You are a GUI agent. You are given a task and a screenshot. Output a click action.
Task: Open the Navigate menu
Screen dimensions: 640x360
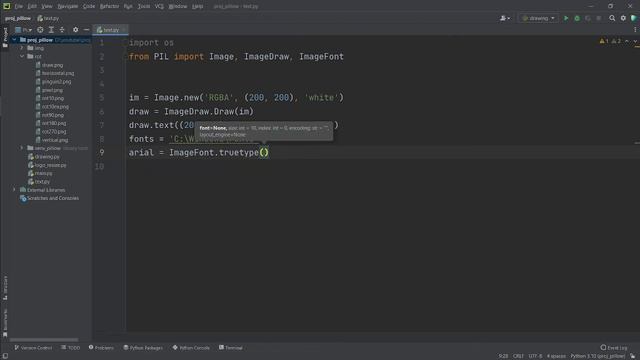pos(67,6)
